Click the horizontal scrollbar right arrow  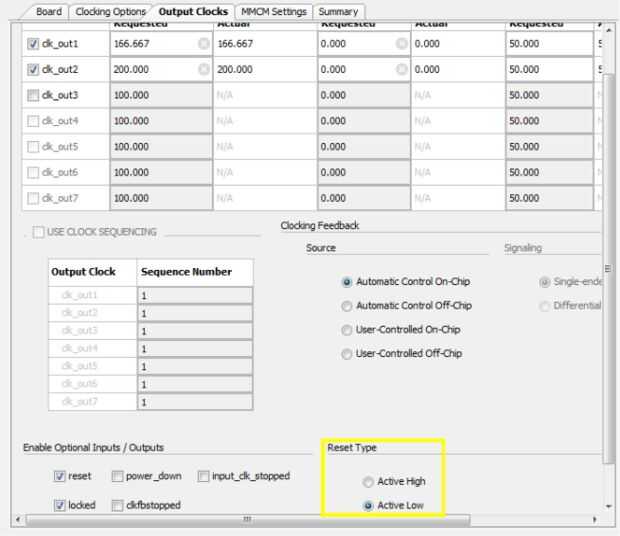click(x=595, y=519)
